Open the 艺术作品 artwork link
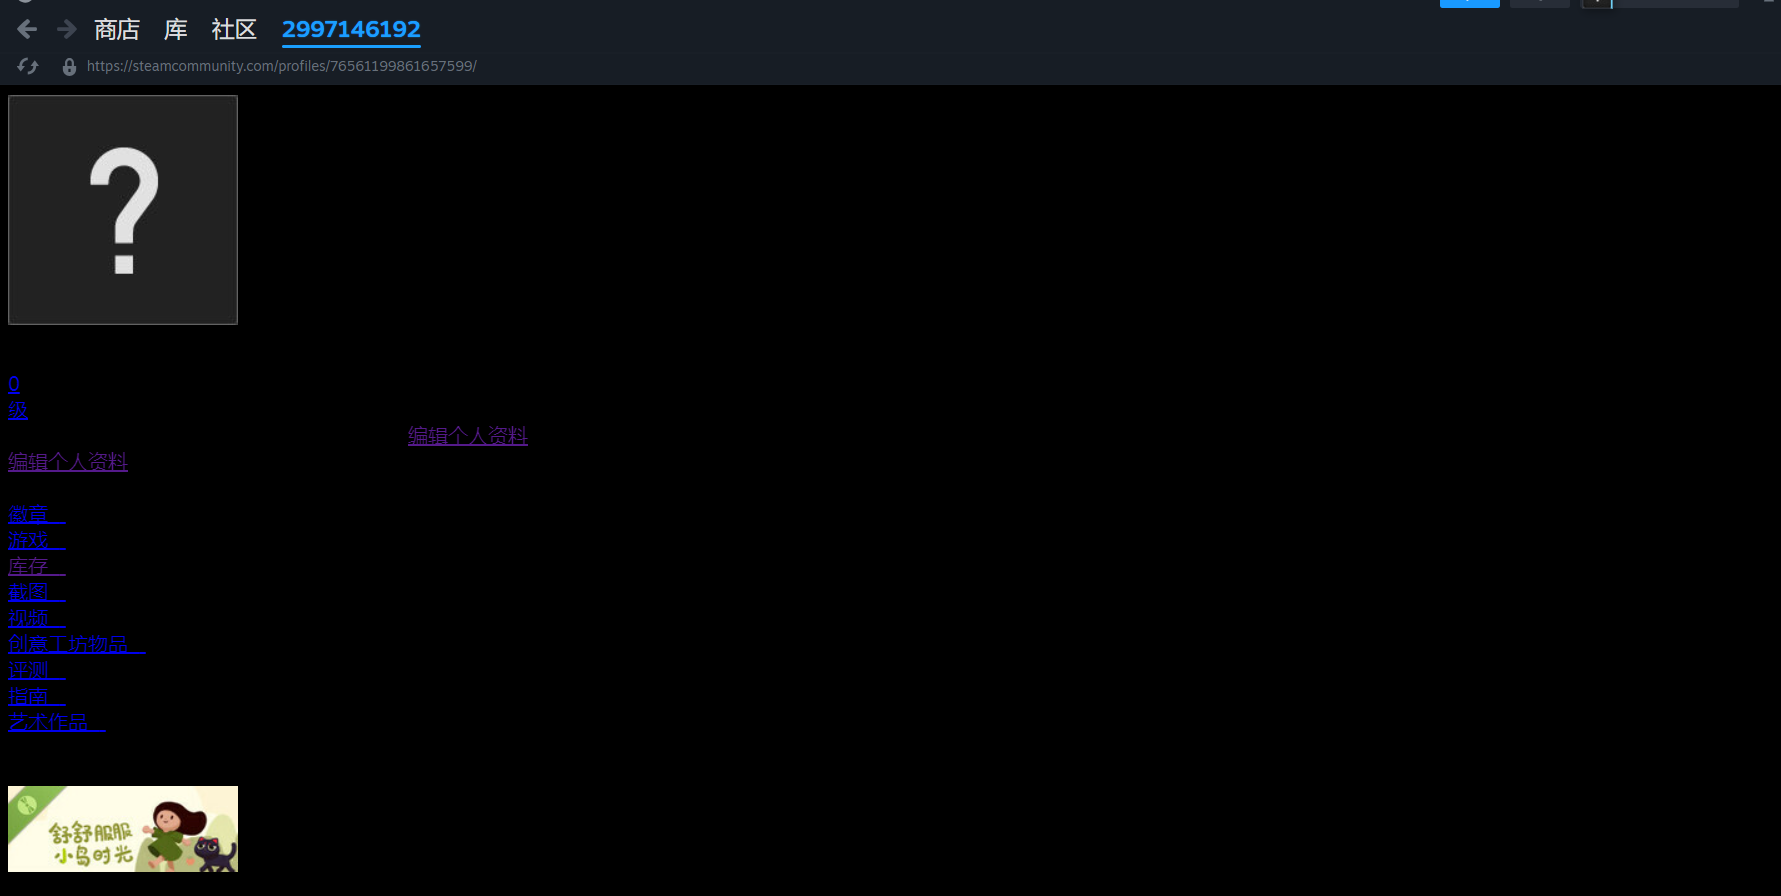 pos(57,722)
